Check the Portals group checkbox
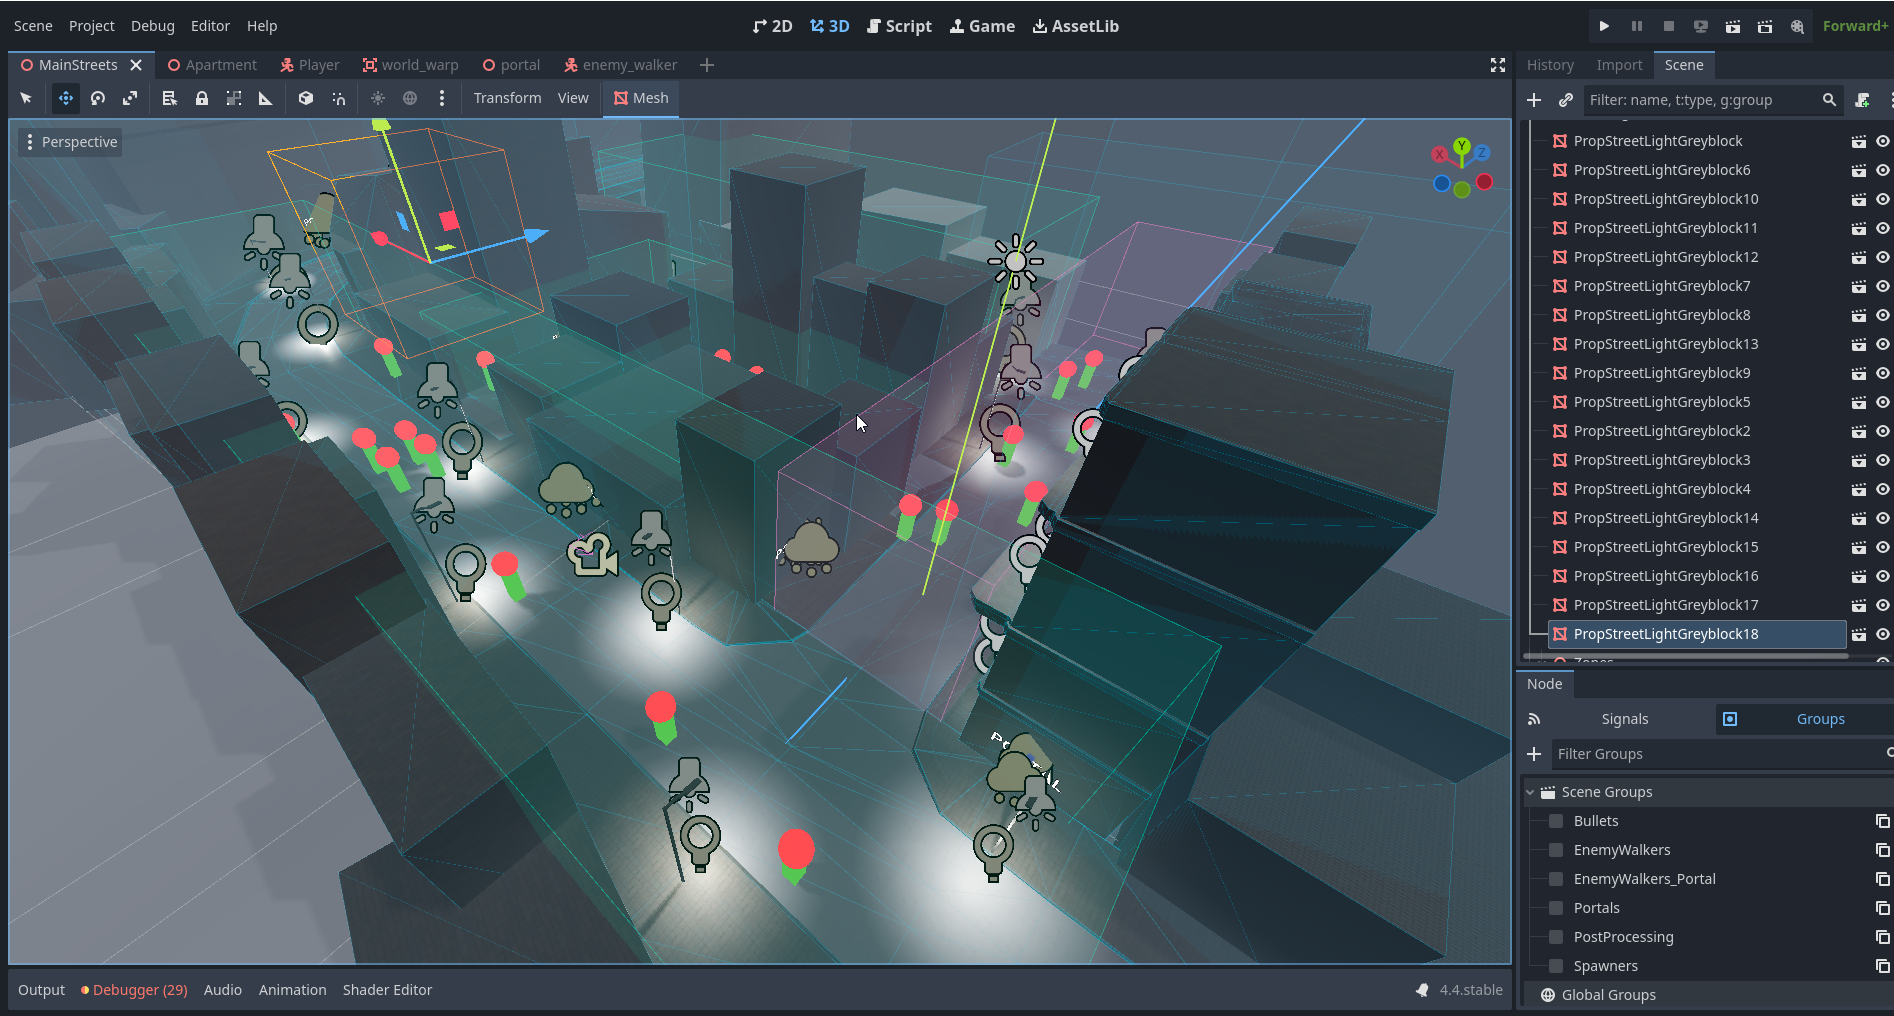Screen dimensions: 1894x1016 point(1556,908)
